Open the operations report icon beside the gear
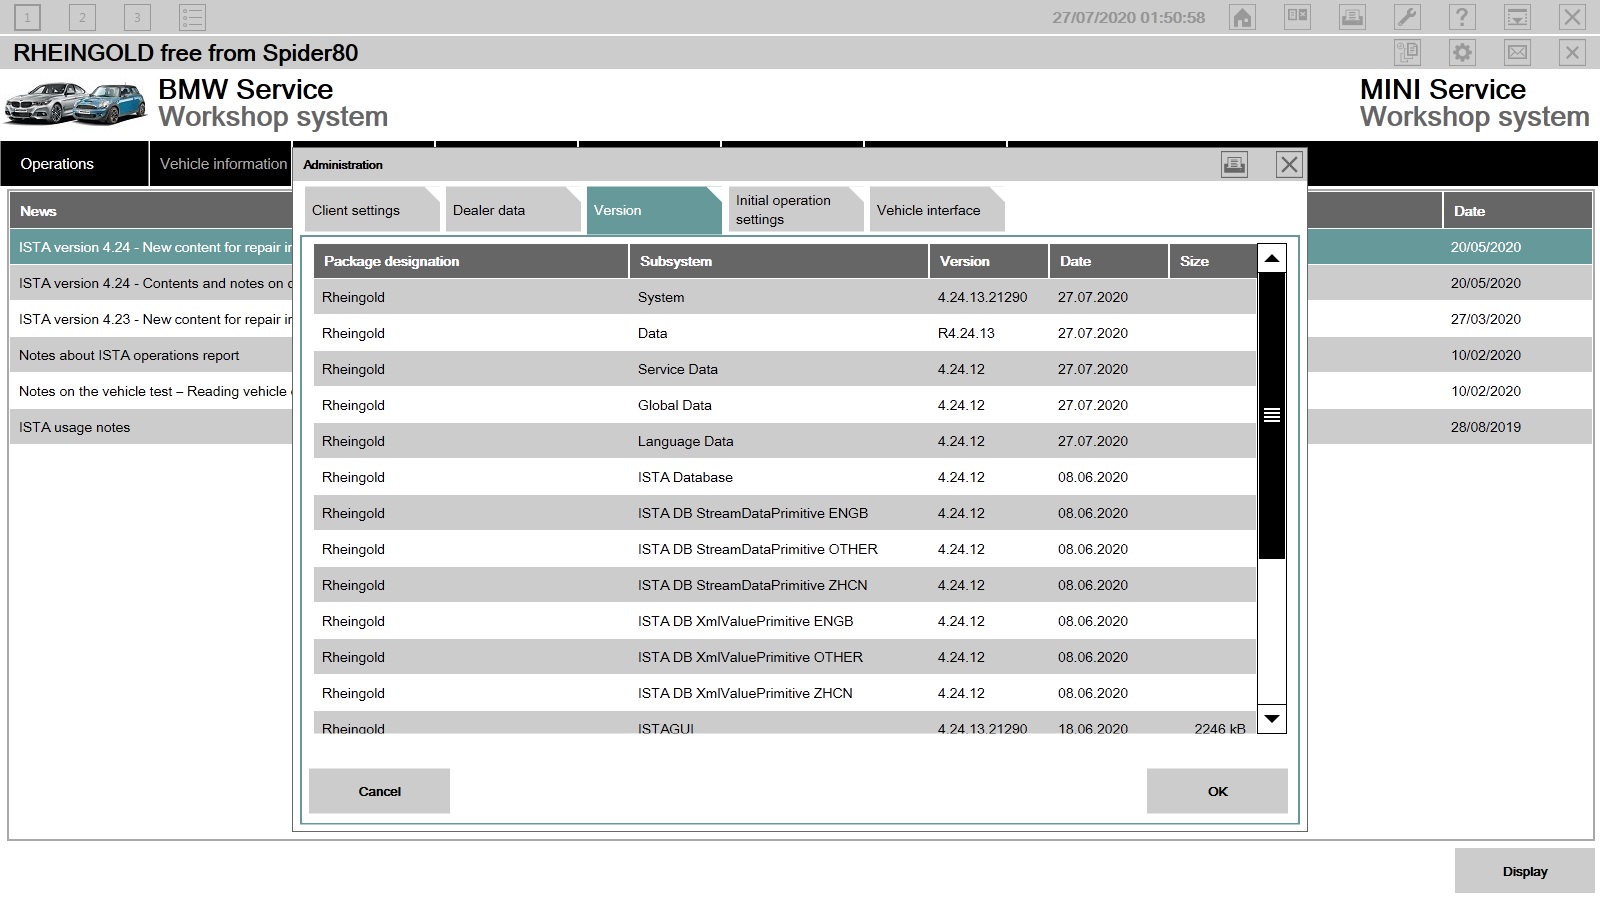 click(x=1410, y=52)
